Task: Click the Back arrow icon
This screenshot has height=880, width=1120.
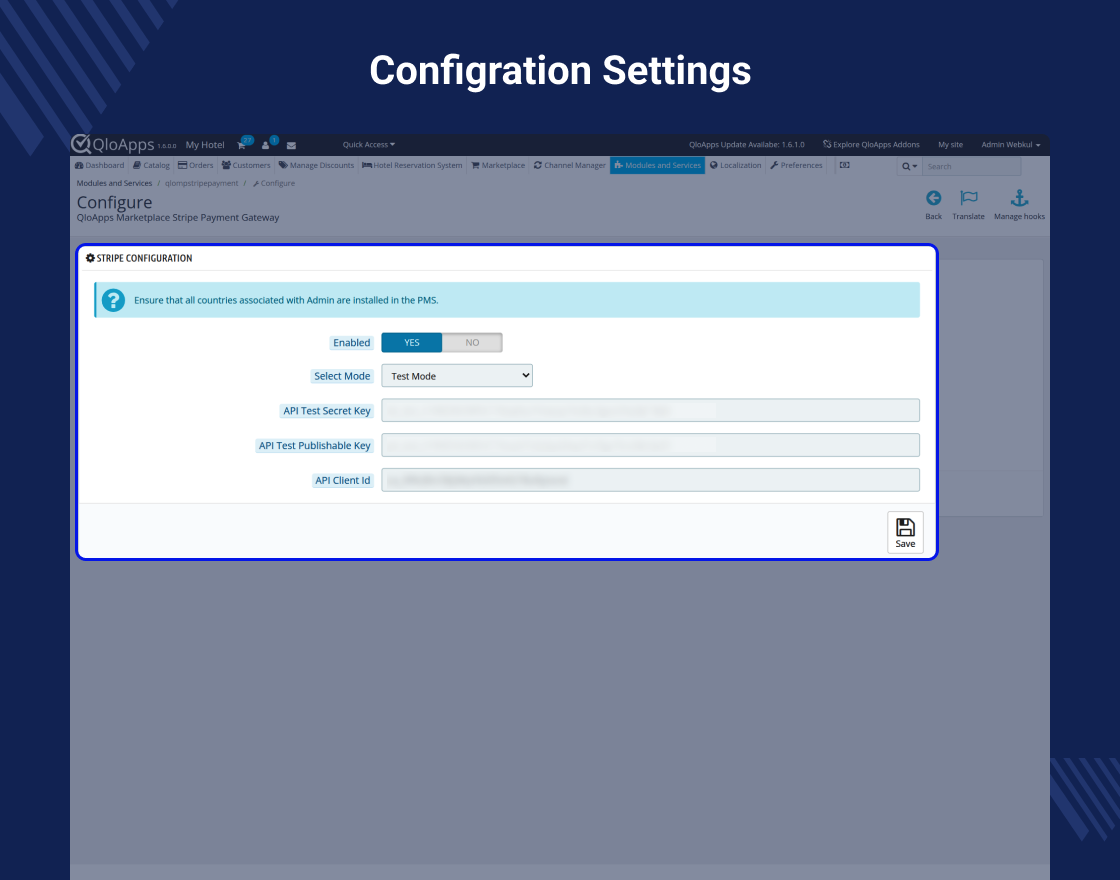Action: tap(934, 198)
